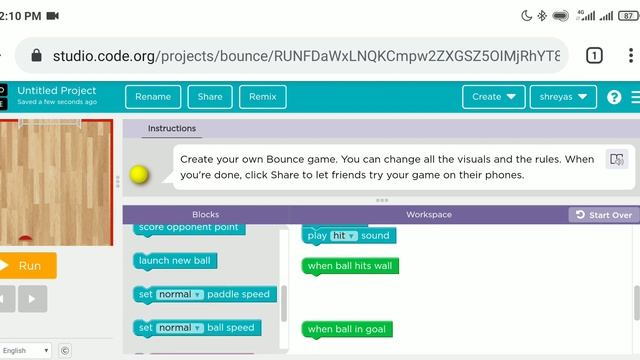Click the Run button
This screenshot has height=360, width=640.
pos(27,266)
